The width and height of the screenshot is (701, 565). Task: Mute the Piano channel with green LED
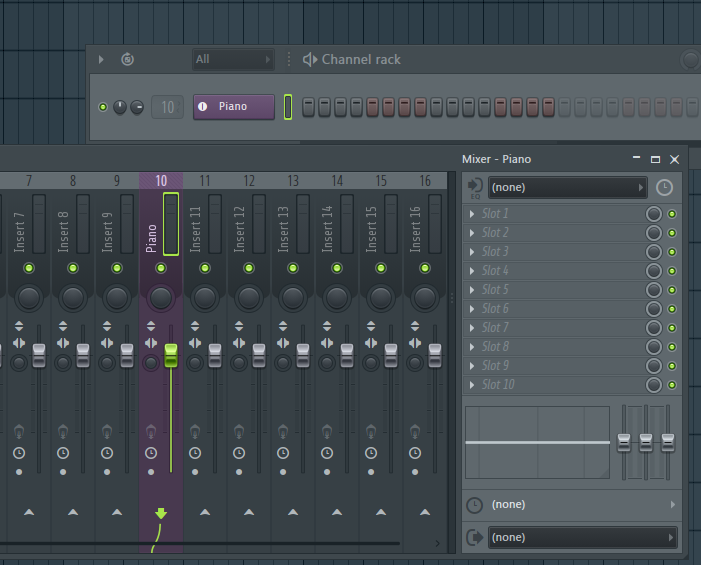click(x=103, y=107)
